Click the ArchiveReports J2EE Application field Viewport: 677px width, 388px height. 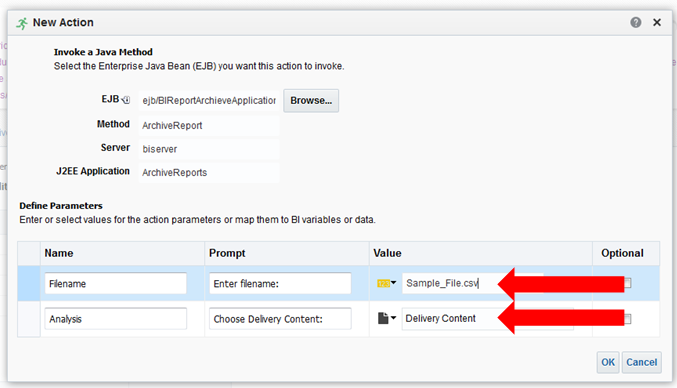pyautogui.click(x=209, y=173)
